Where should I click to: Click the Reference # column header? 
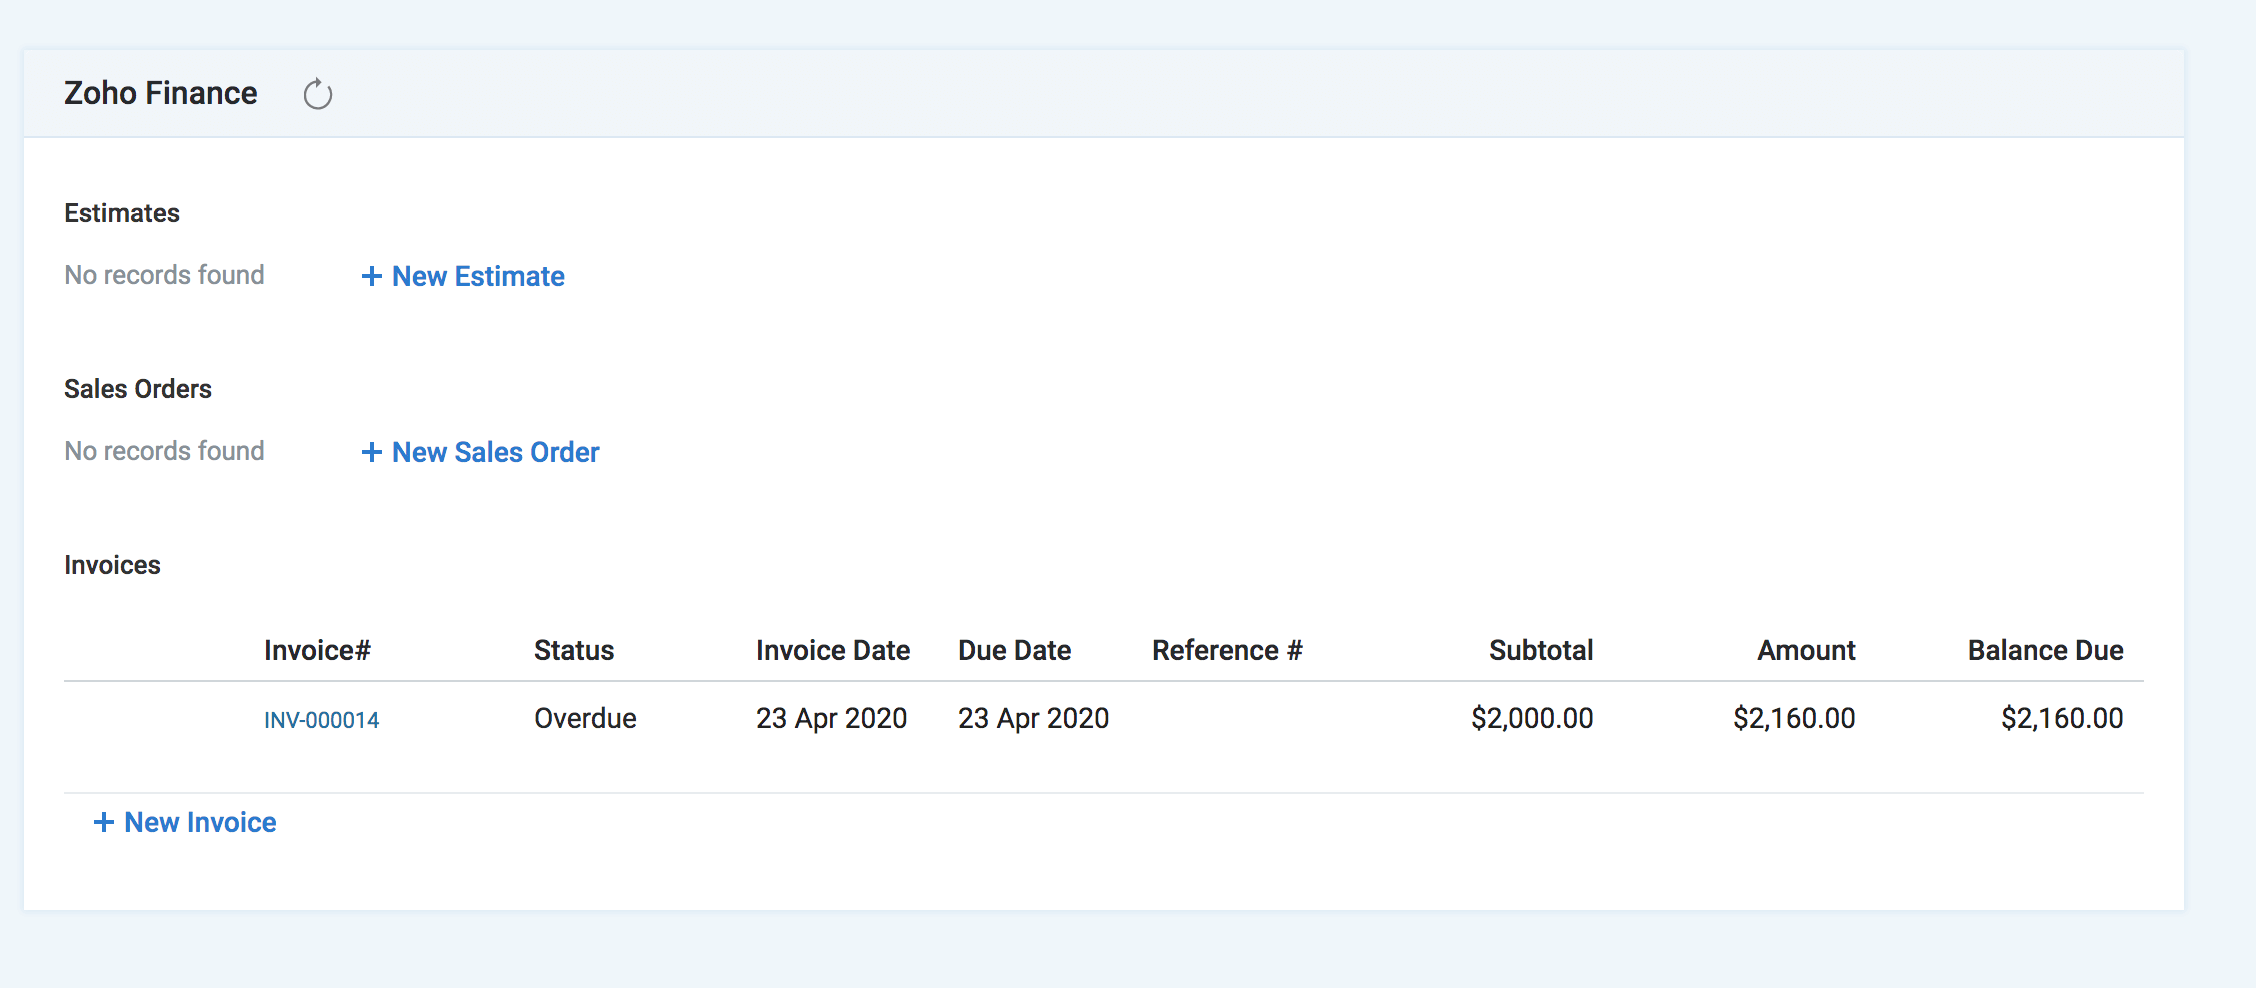(1227, 650)
